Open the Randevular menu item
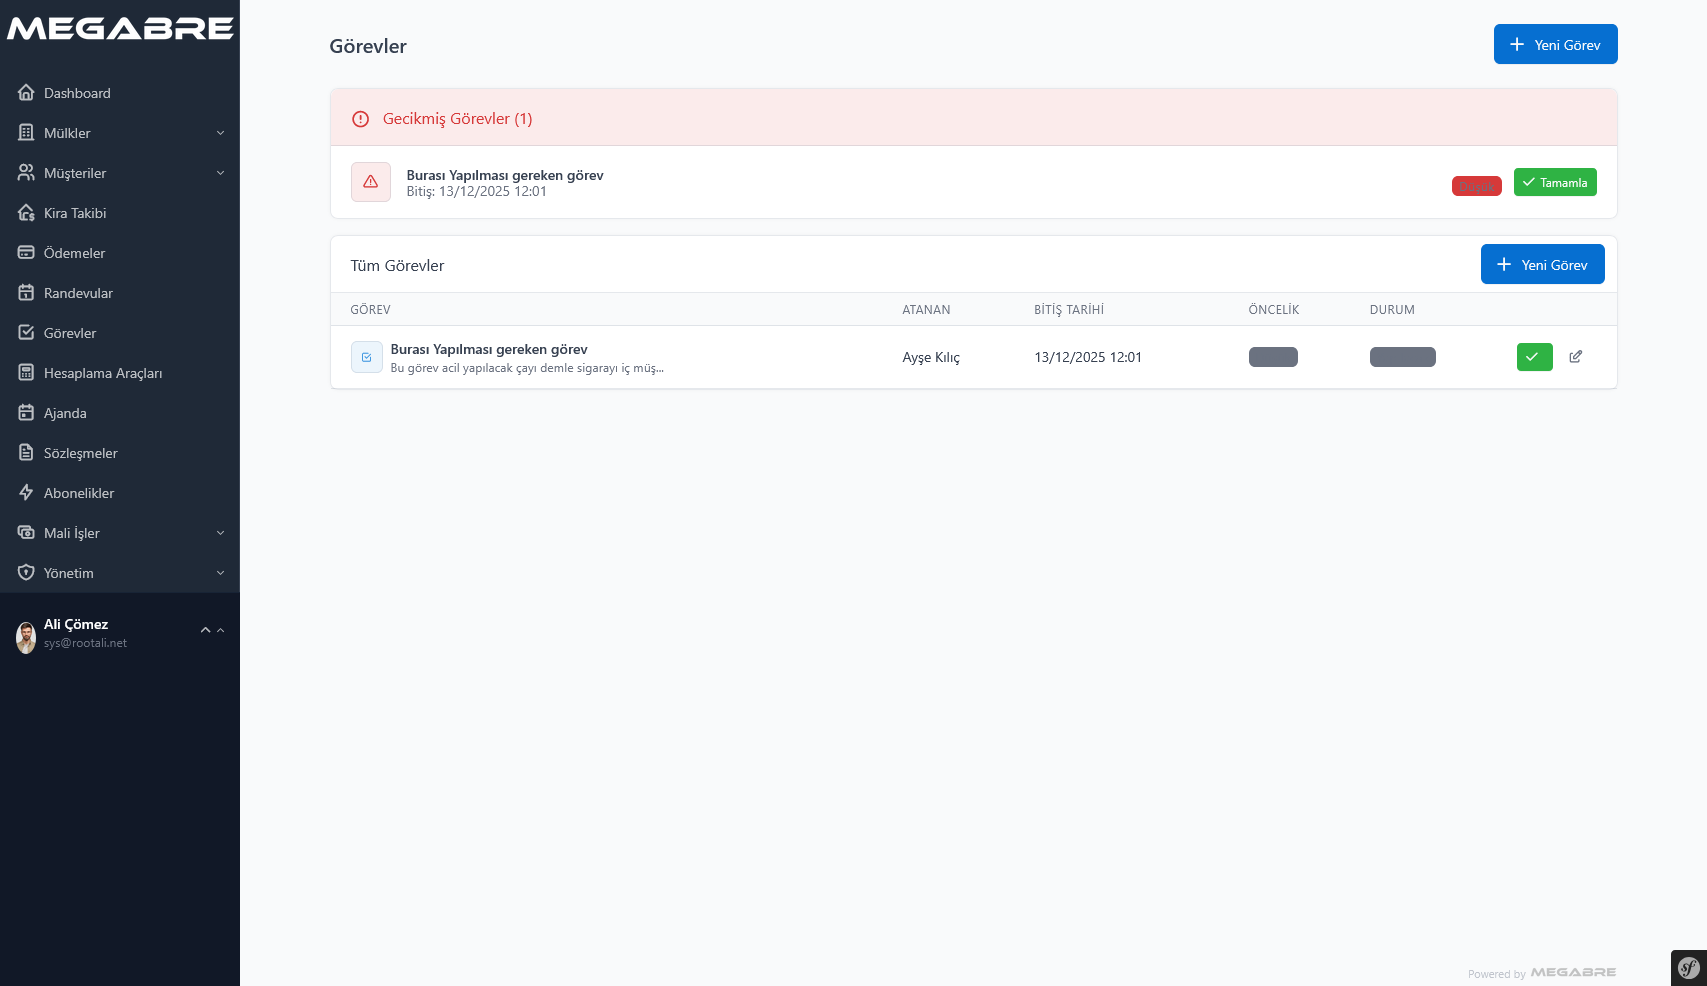Image resolution: width=1707 pixels, height=986 pixels. 78,293
